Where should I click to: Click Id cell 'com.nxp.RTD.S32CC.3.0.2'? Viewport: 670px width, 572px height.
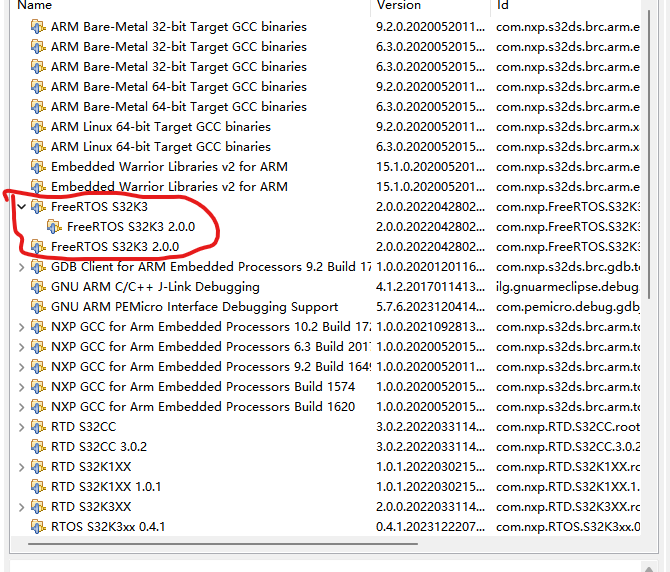coord(568,447)
